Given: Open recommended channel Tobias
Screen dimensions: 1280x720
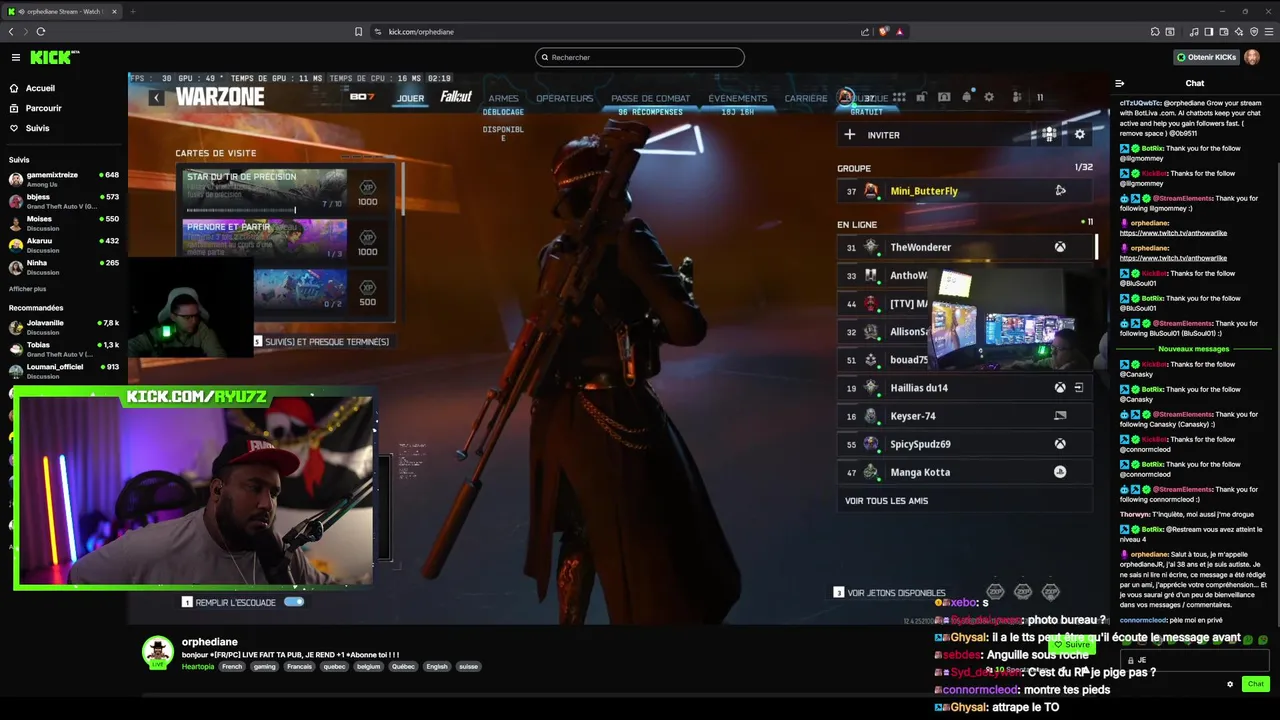Looking at the screenshot, I should coord(64,349).
